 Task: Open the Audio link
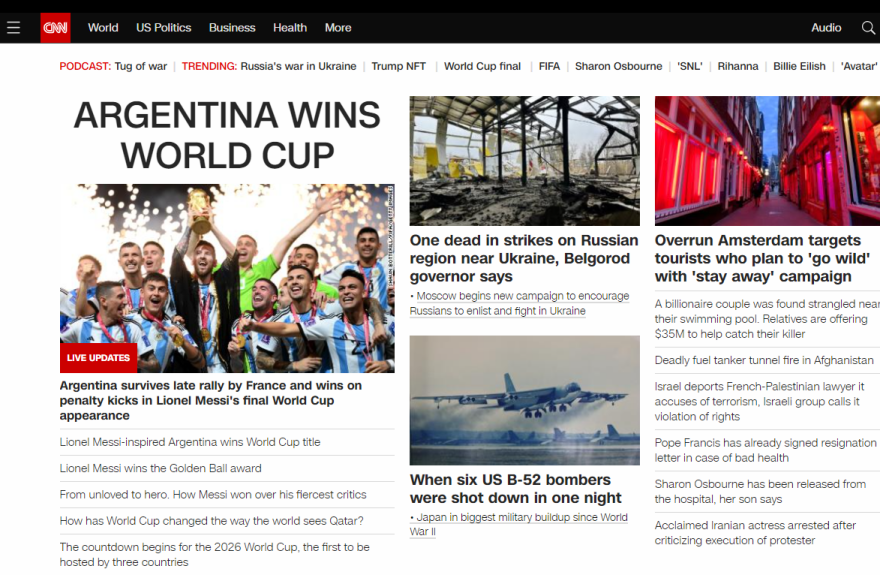click(x=826, y=27)
